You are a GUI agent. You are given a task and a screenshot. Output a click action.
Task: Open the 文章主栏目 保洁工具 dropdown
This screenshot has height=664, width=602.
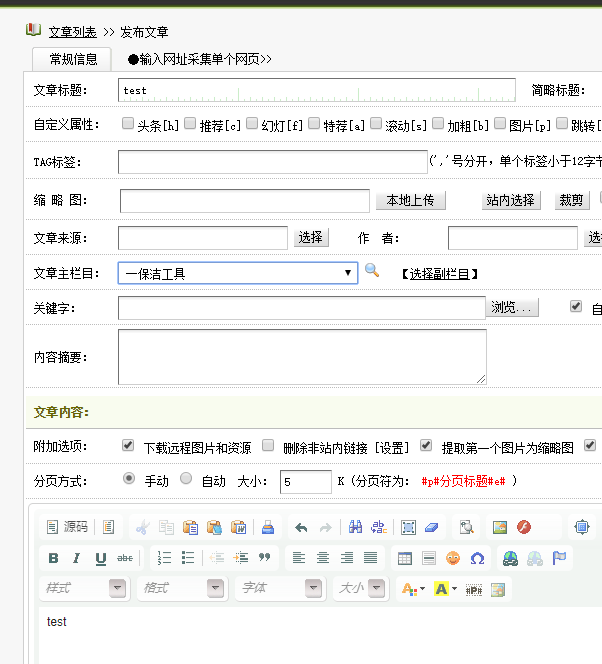click(238, 273)
